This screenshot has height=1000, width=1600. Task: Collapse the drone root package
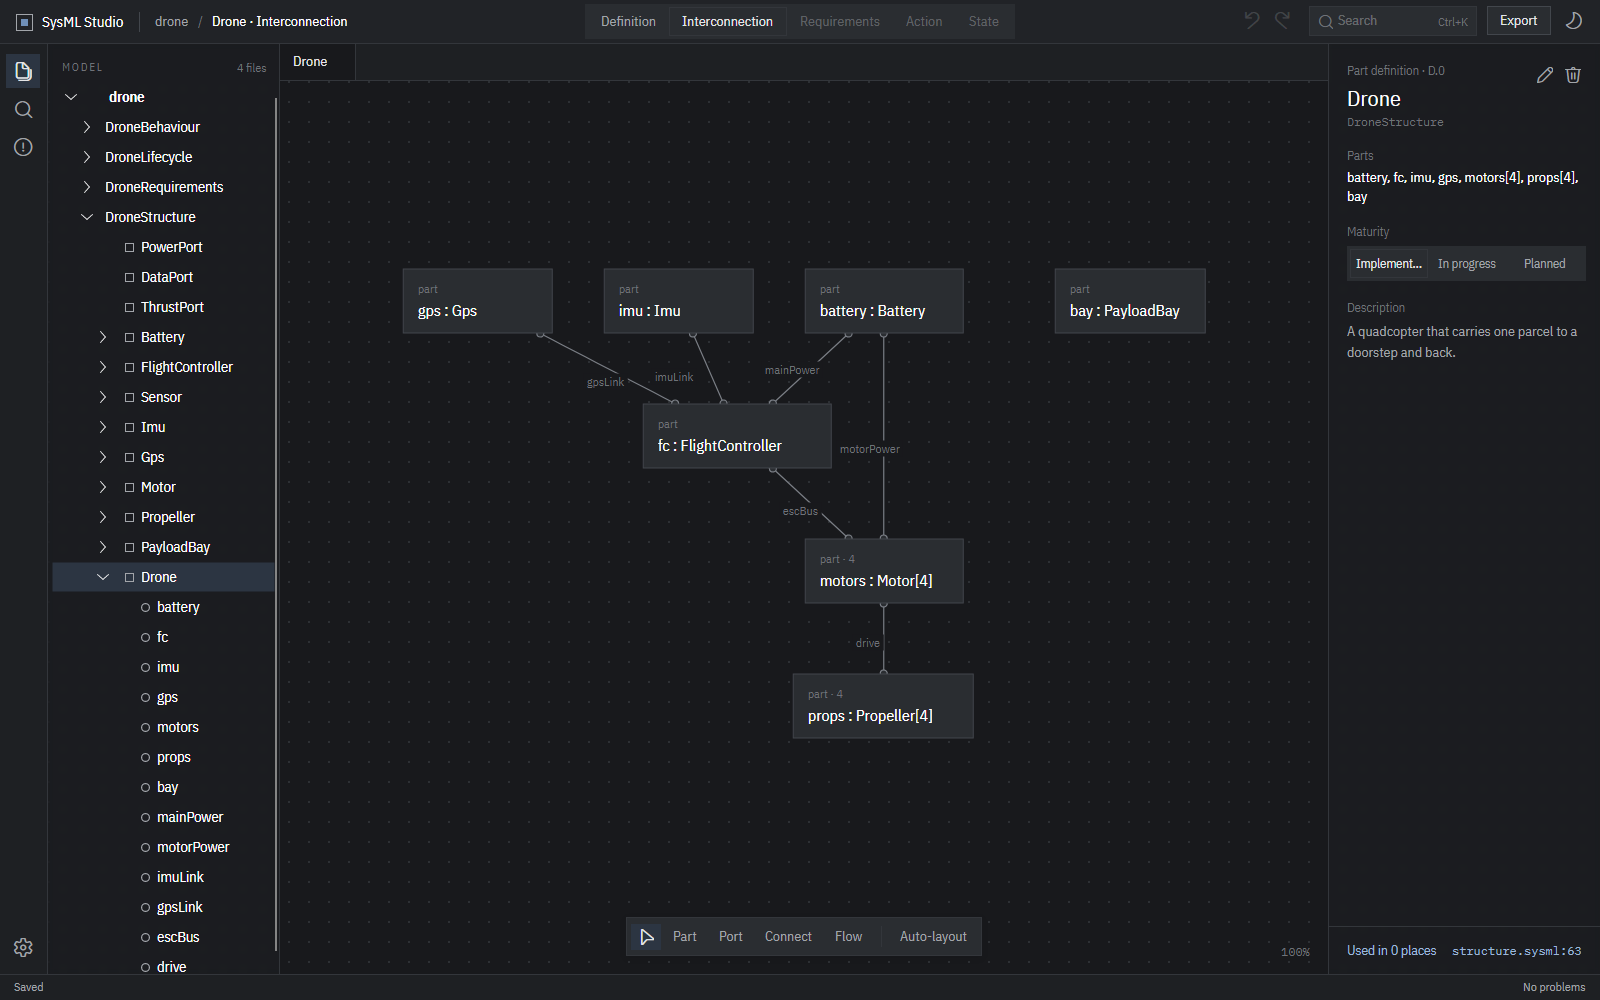click(x=71, y=97)
